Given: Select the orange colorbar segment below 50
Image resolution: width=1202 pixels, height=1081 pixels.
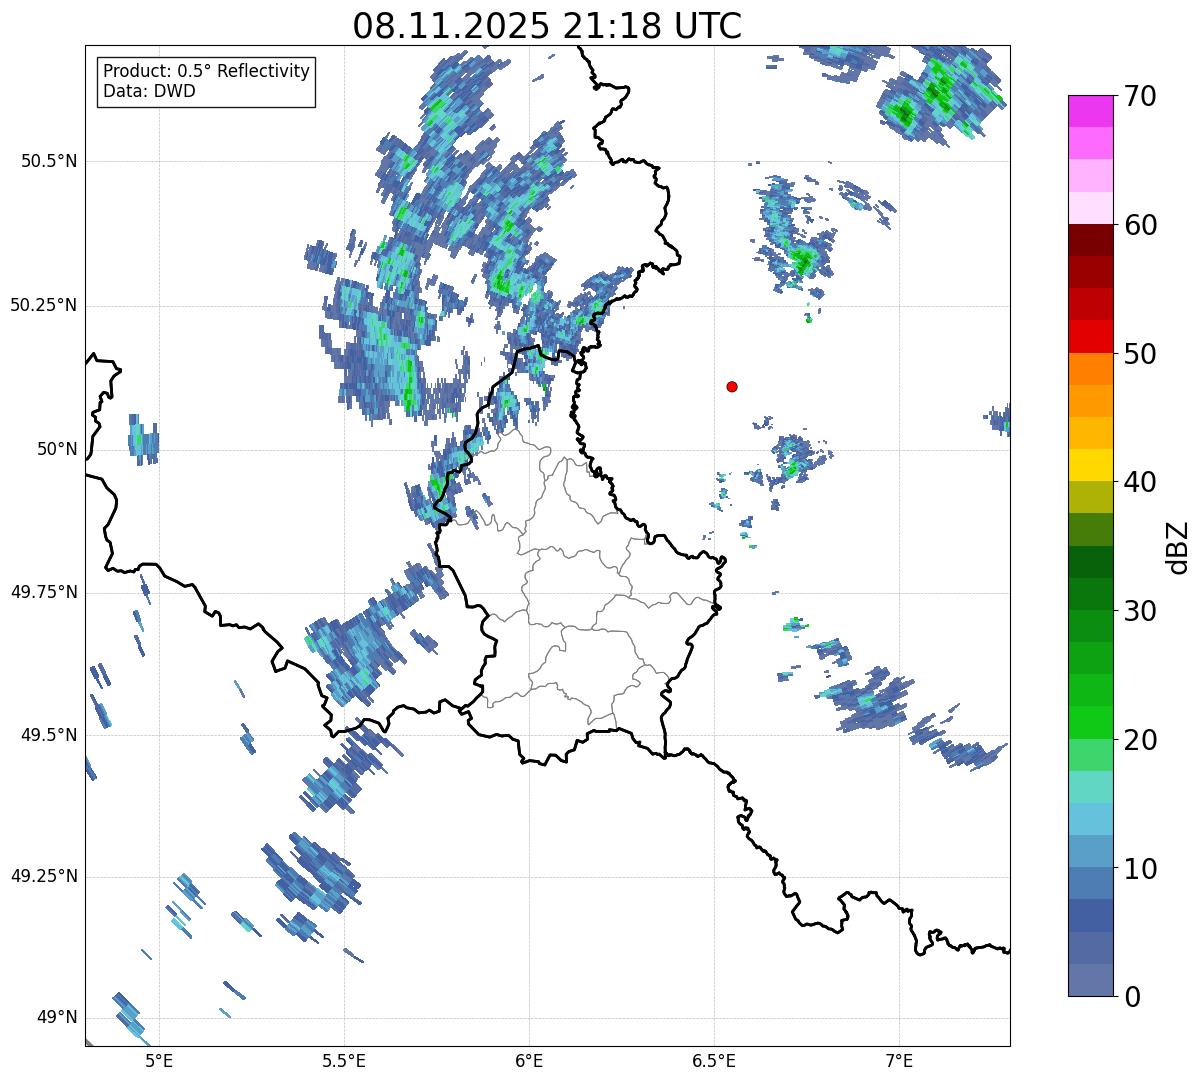Looking at the screenshot, I should point(1090,369).
